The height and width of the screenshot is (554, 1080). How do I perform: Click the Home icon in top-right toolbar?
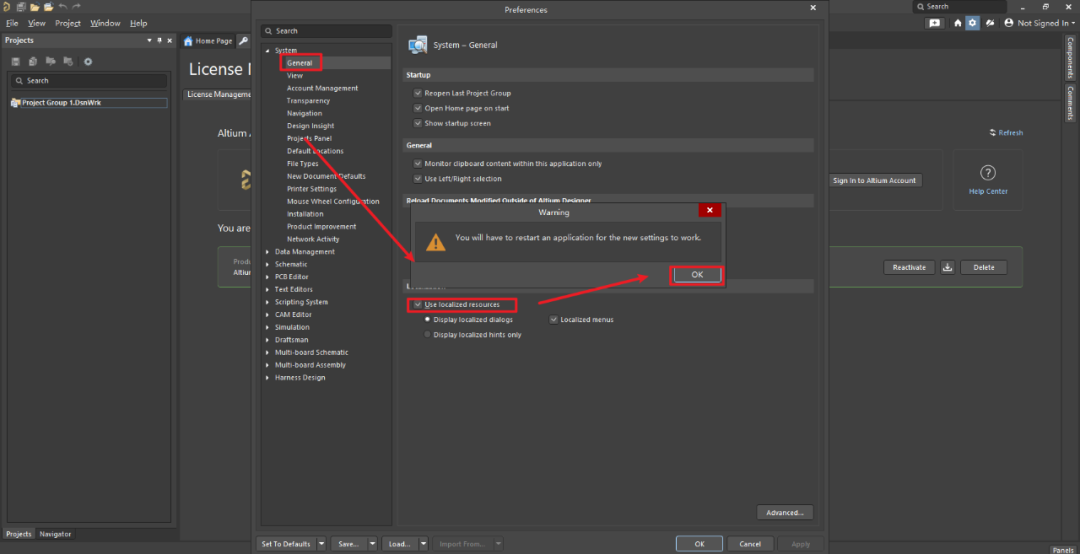[x=957, y=22]
